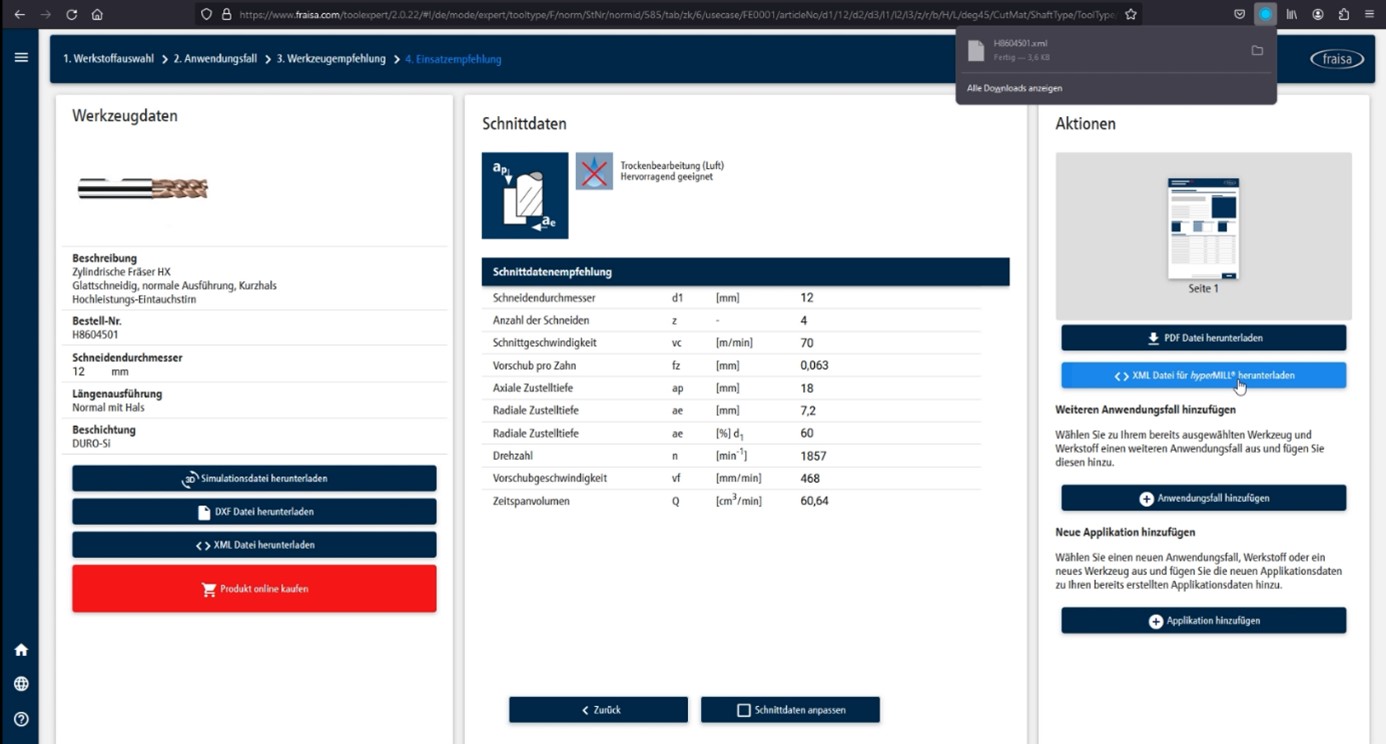This screenshot has height=744, width=1386.
Task: Click the red Produkt online kaufen button
Action: (254, 589)
